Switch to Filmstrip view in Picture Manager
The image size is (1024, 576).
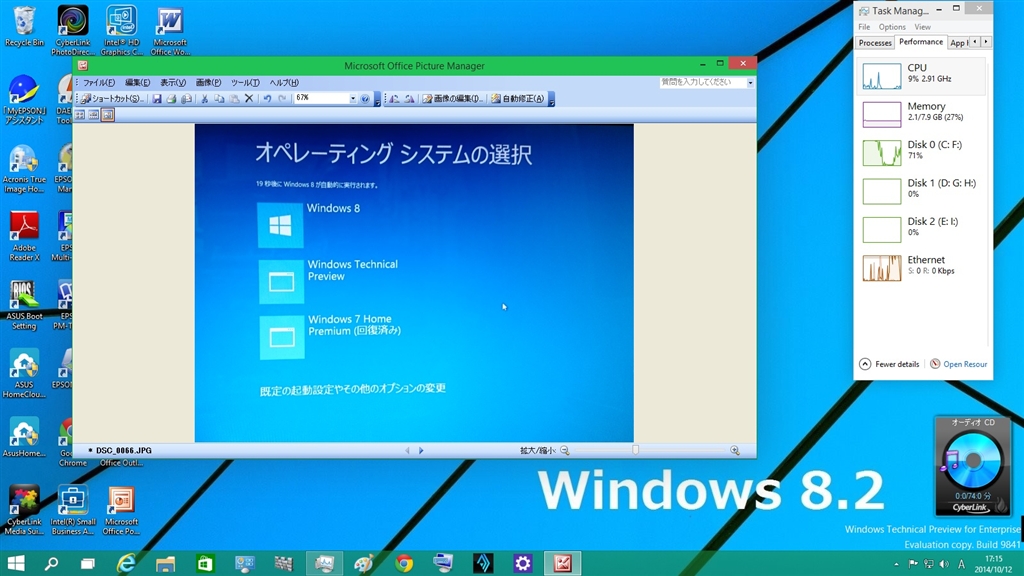tap(93, 115)
